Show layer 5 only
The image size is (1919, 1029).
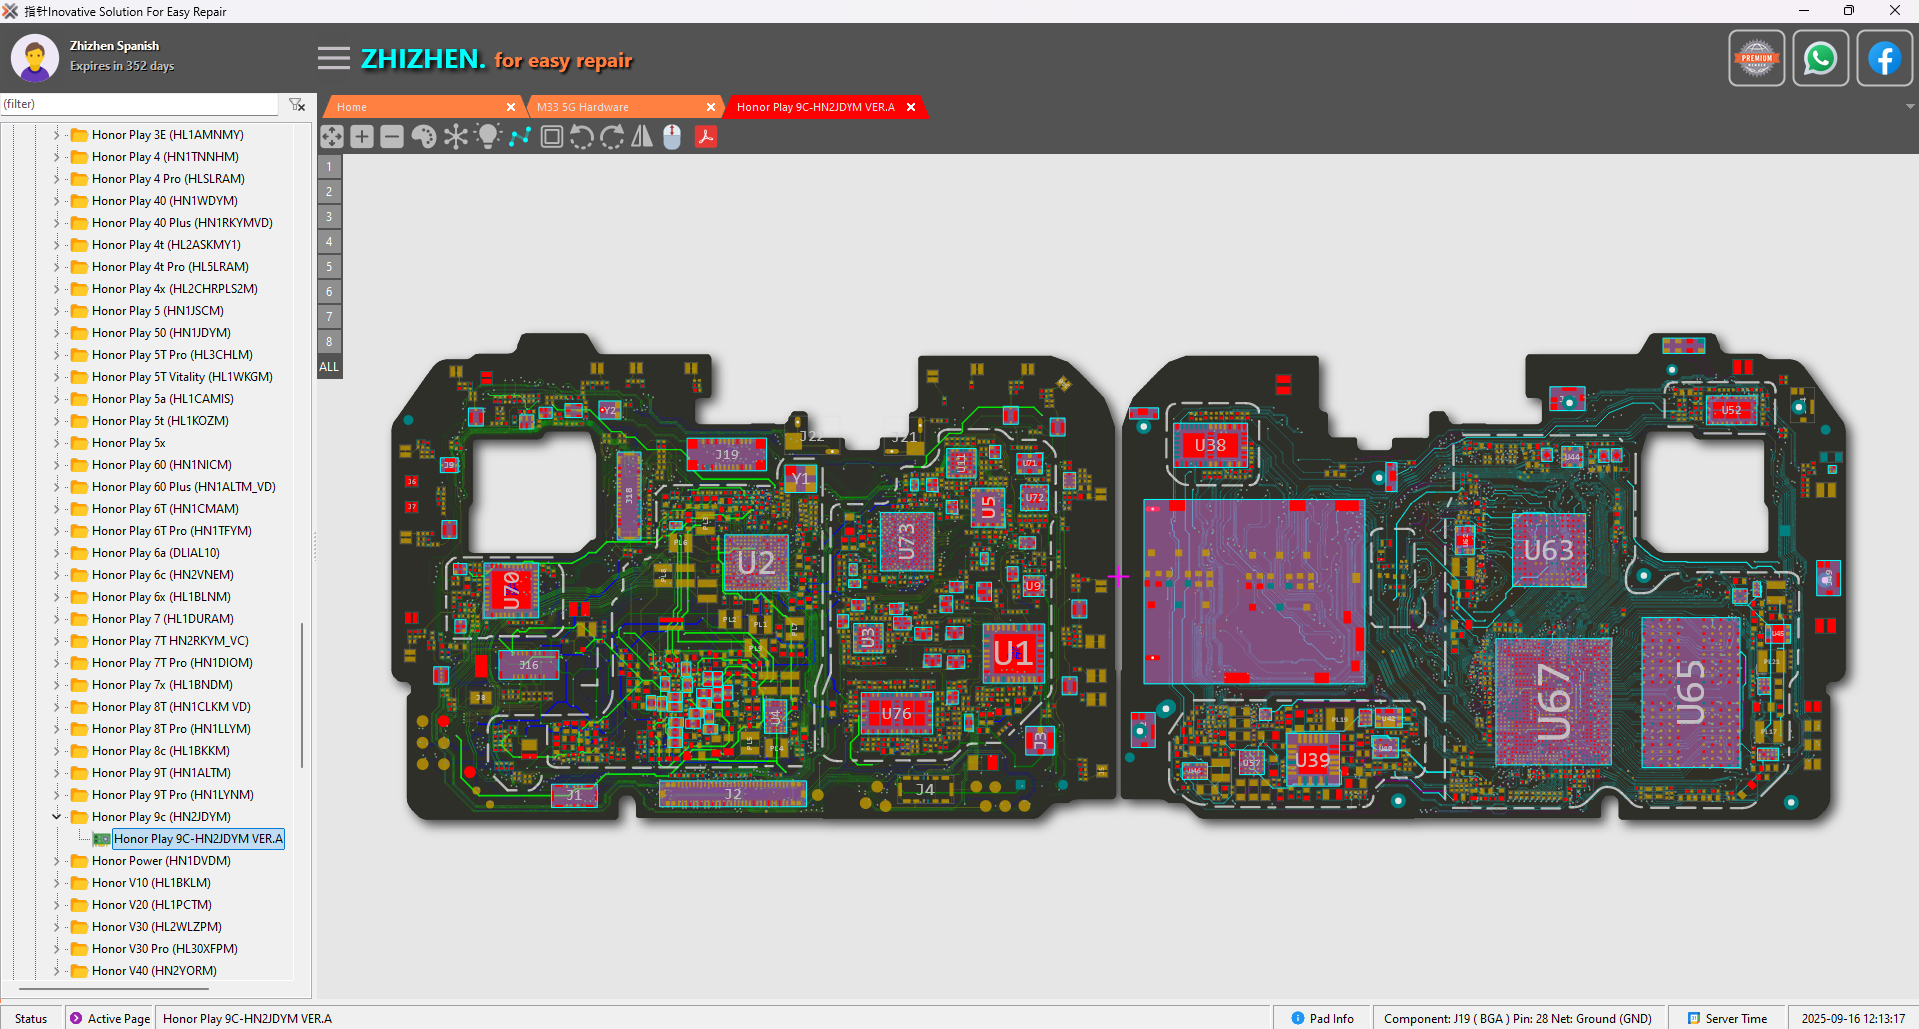[329, 267]
